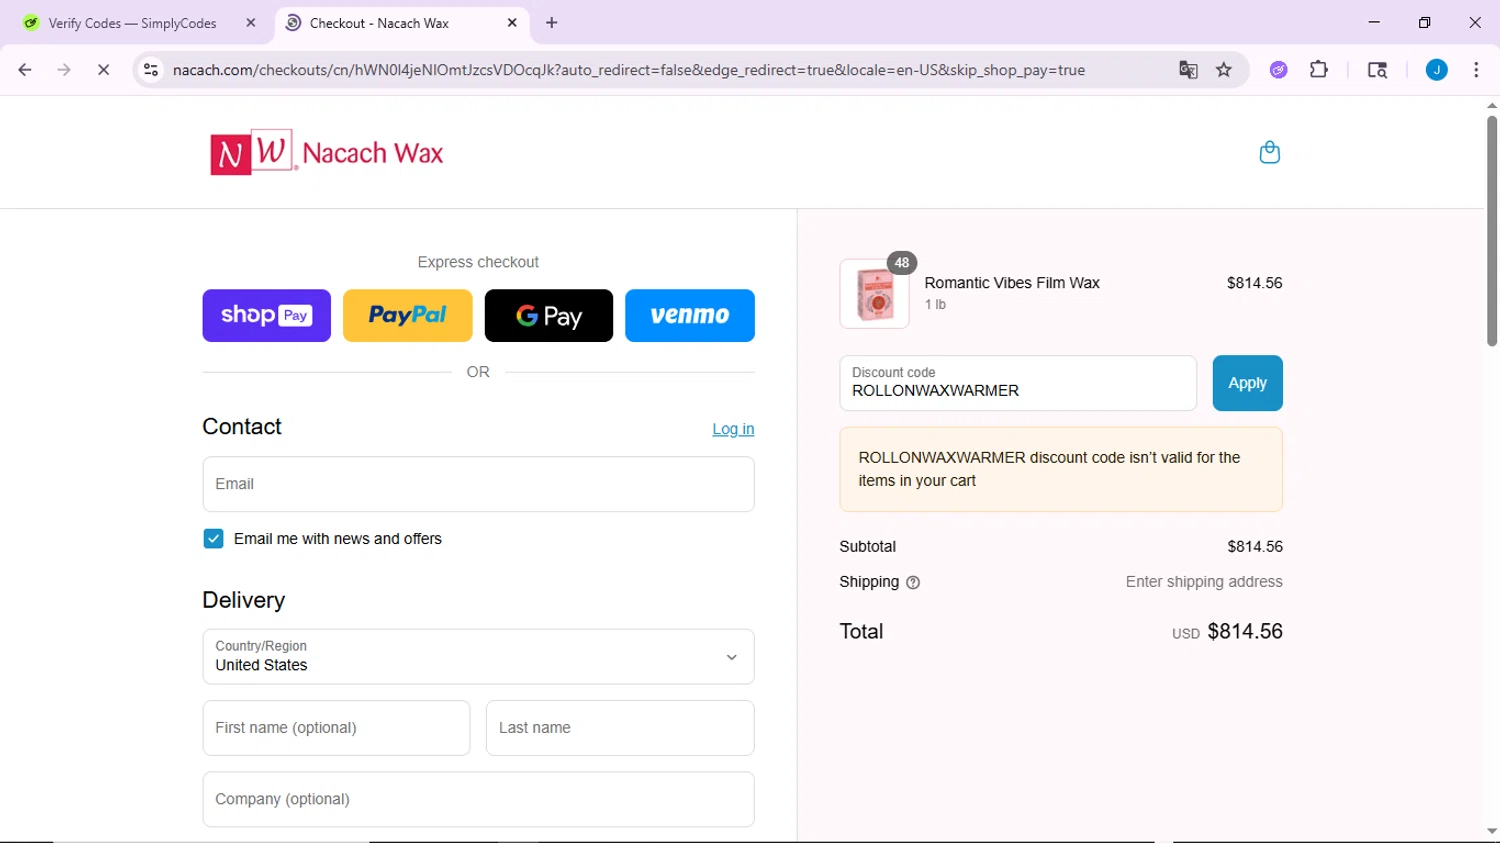Click the Romantic Vibes Film Wax product name
Image resolution: width=1500 pixels, height=843 pixels.
point(1012,283)
